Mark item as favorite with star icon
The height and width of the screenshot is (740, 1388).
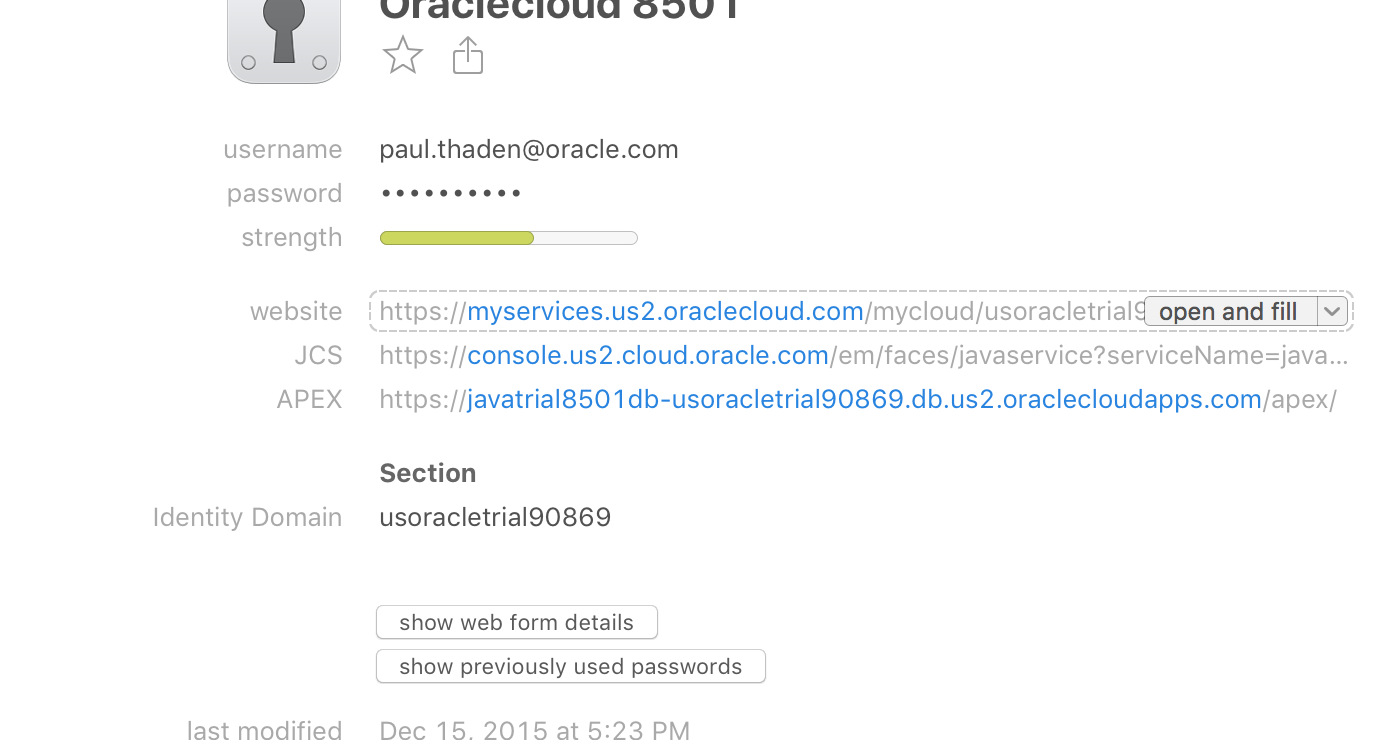pos(403,55)
